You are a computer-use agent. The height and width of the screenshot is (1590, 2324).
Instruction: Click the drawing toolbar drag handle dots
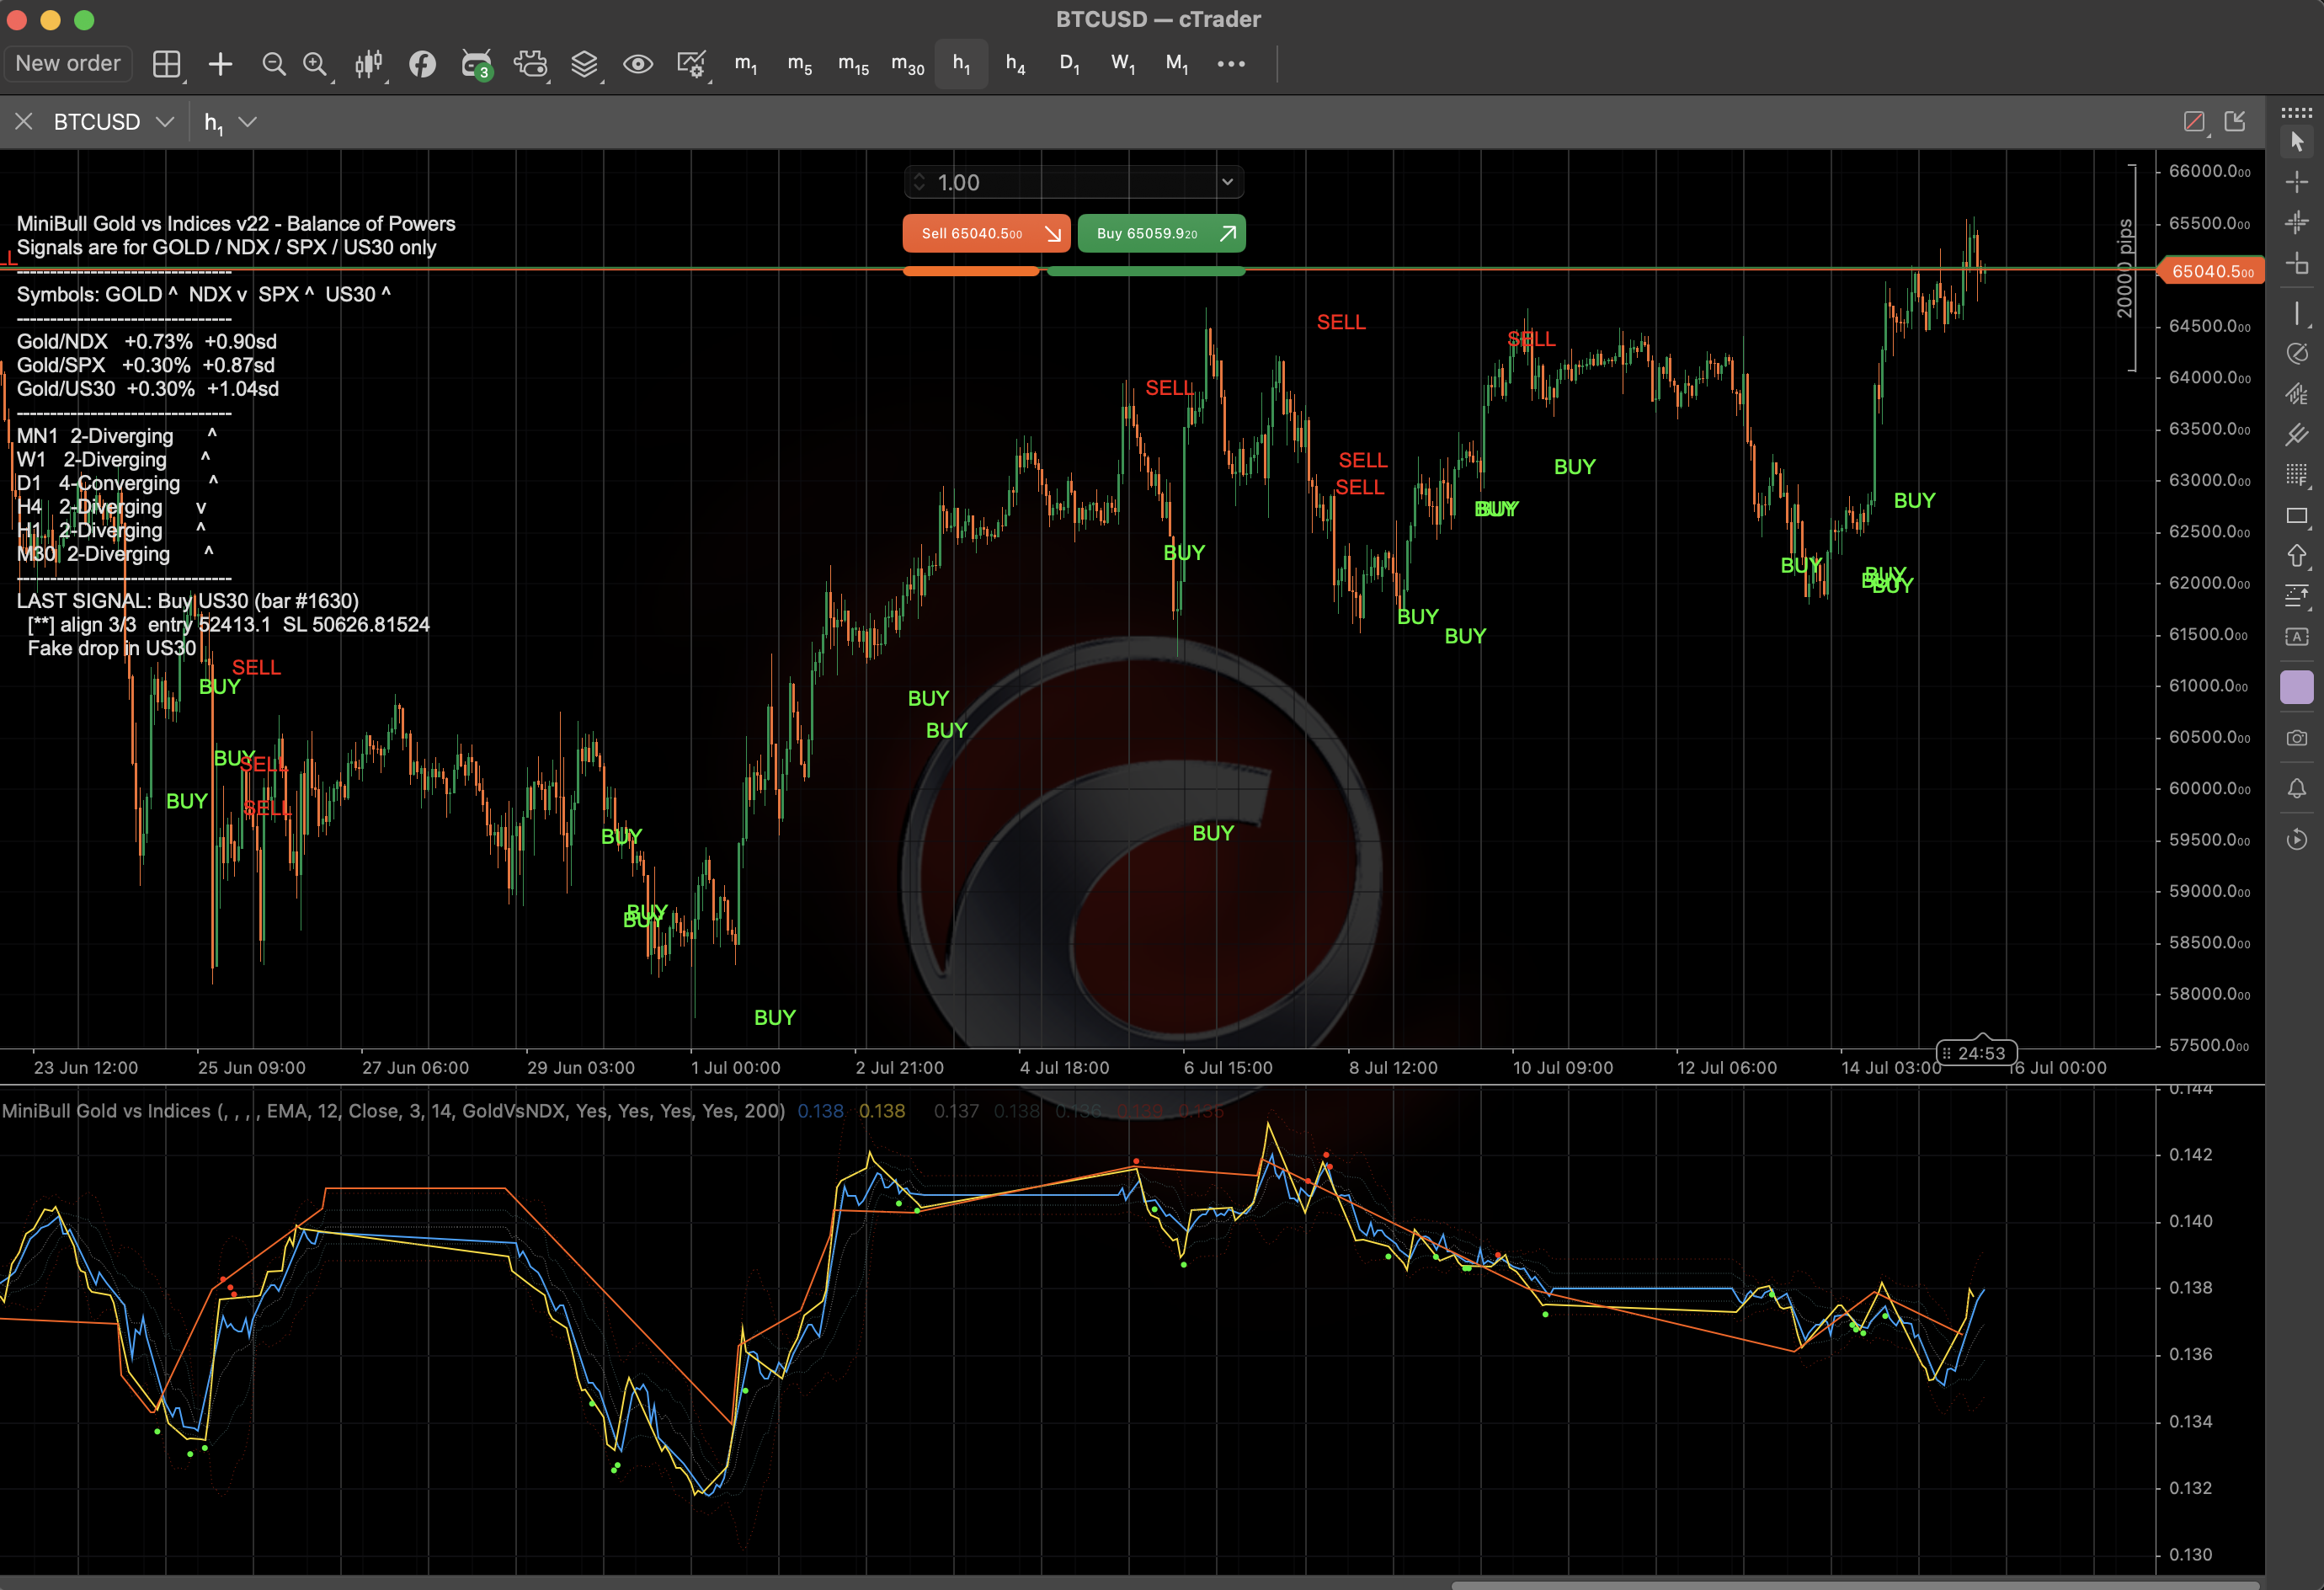(x=2297, y=112)
